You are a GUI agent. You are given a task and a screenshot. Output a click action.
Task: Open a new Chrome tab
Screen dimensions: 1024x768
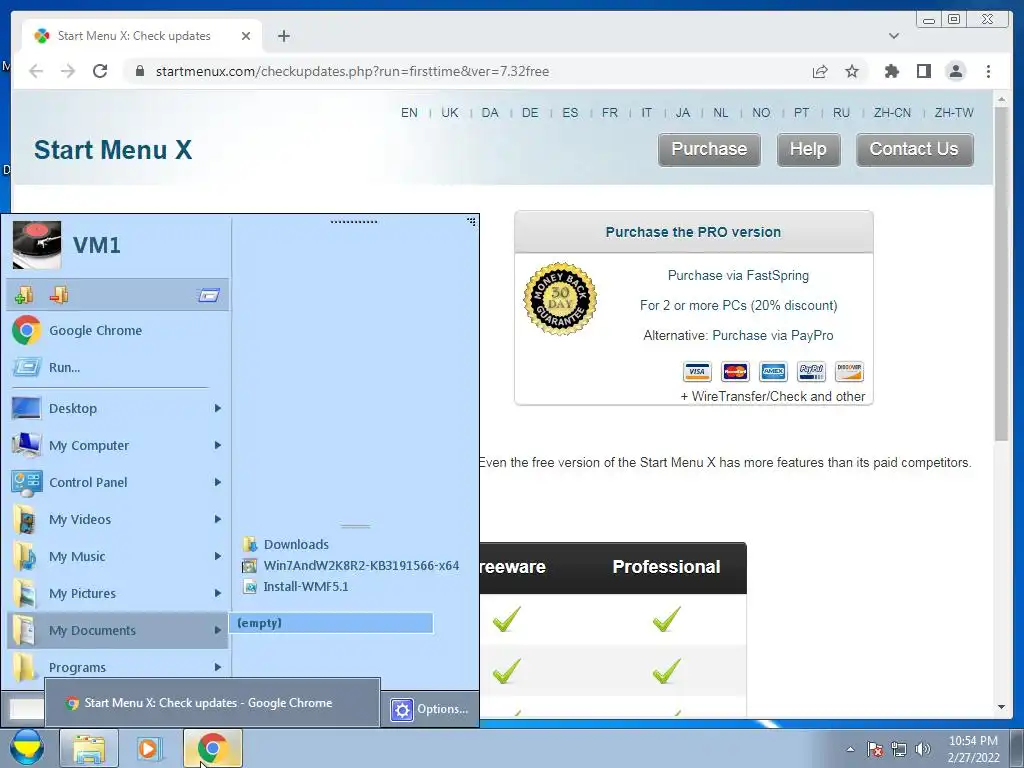[x=283, y=36]
